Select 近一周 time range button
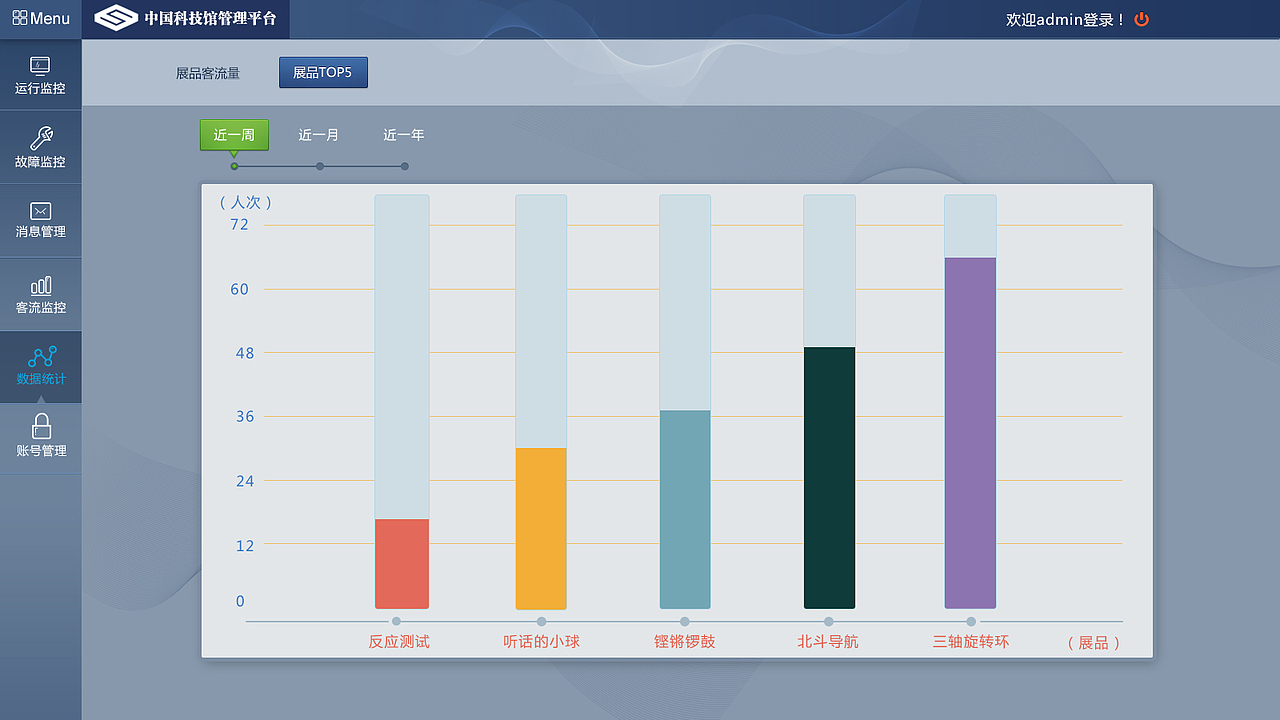Viewport: 1280px width, 720px height. point(234,135)
